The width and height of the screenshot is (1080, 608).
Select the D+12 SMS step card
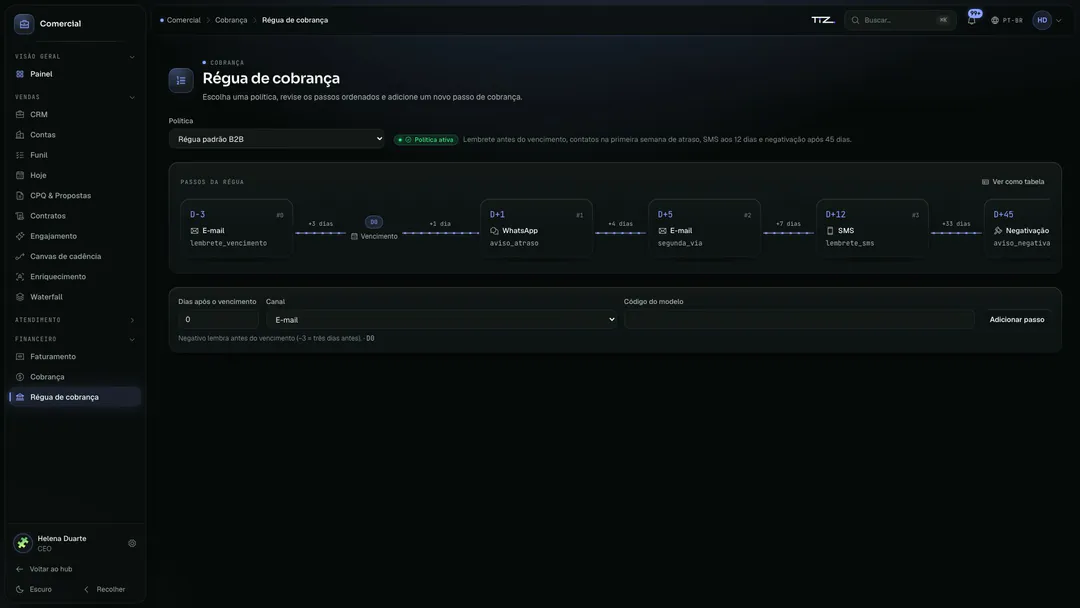pos(873,229)
